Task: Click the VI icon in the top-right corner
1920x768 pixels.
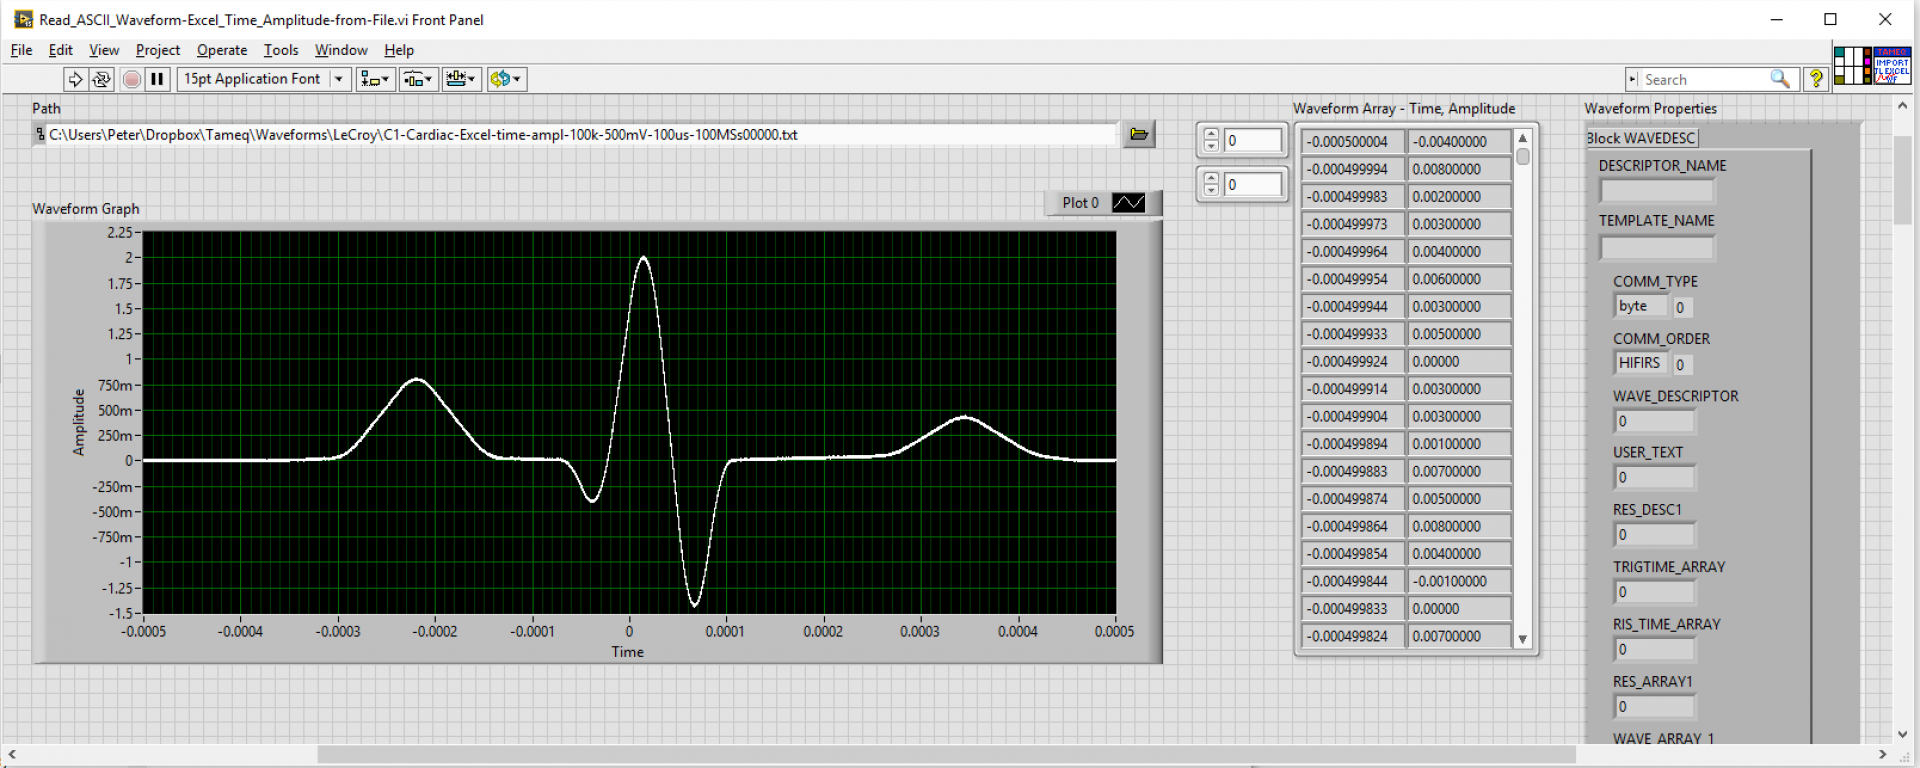Action: tap(1891, 65)
